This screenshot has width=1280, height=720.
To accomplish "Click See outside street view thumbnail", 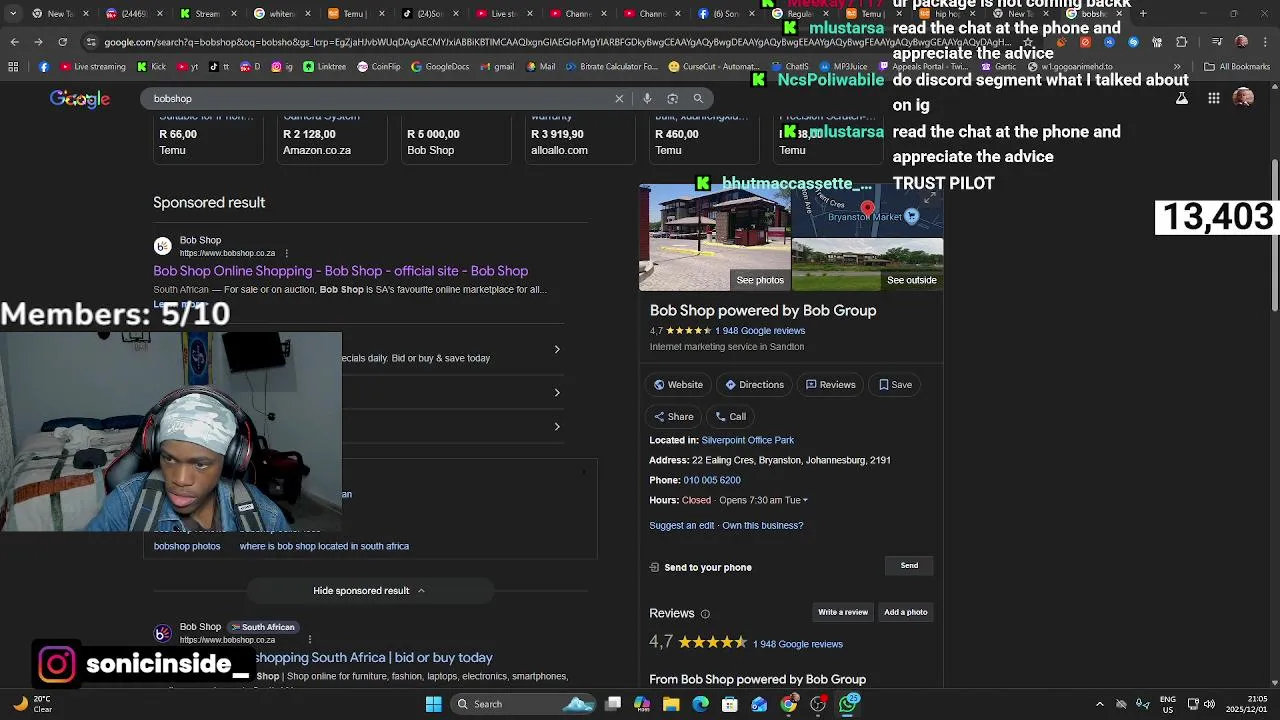I will point(867,264).
